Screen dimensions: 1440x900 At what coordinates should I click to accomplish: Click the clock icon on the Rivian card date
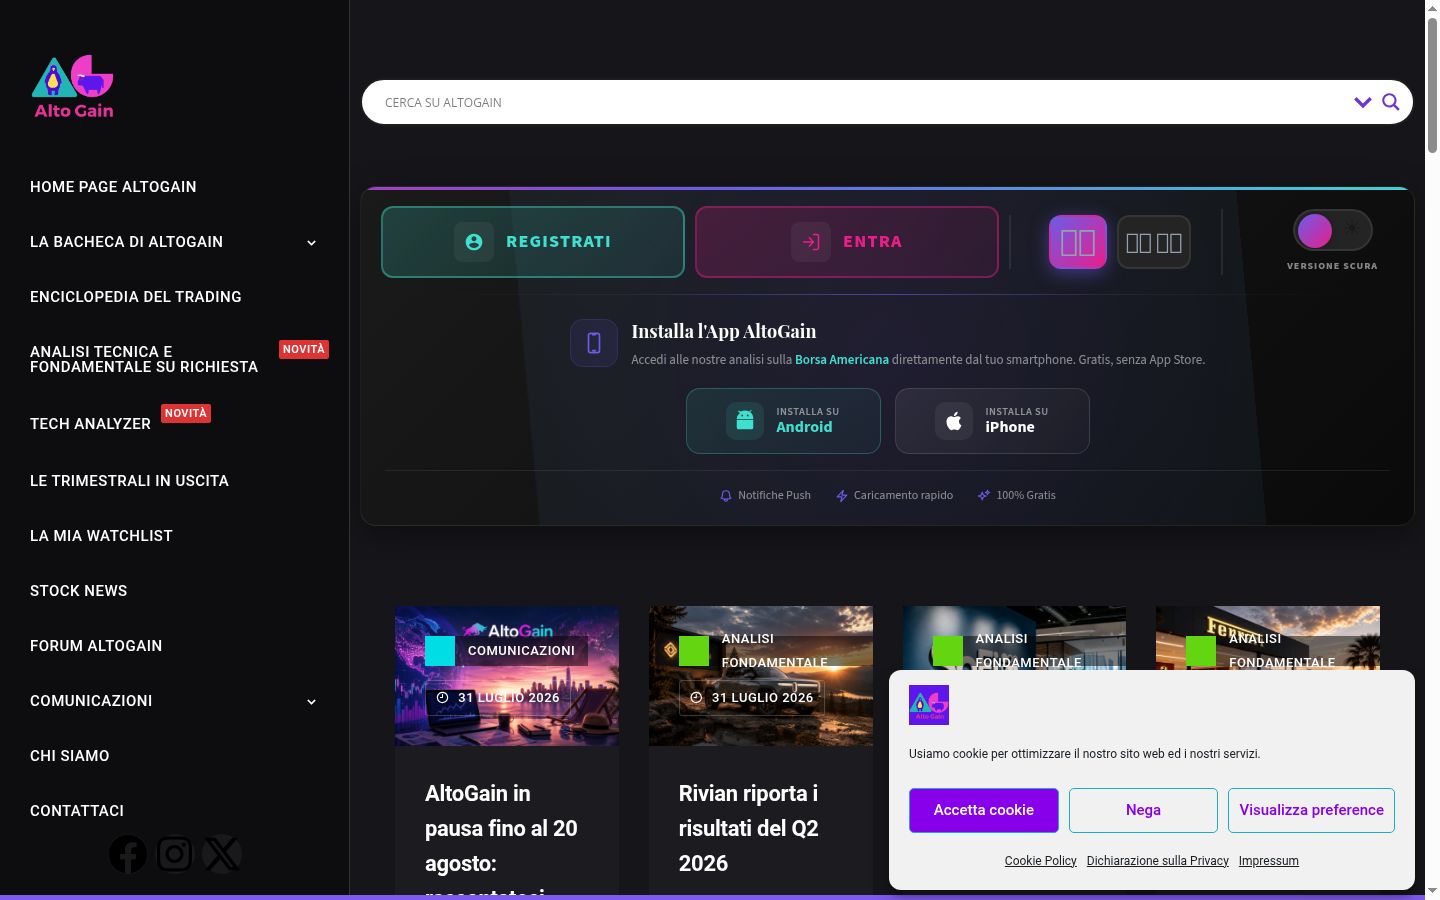[696, 698]
